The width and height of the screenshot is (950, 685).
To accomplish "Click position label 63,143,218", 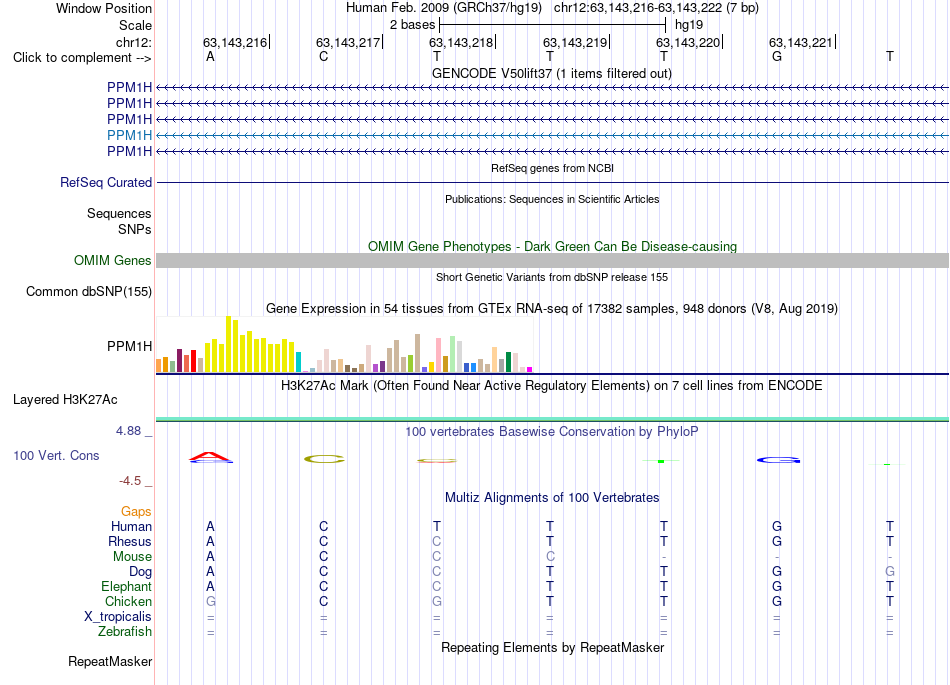I will 461,42.
